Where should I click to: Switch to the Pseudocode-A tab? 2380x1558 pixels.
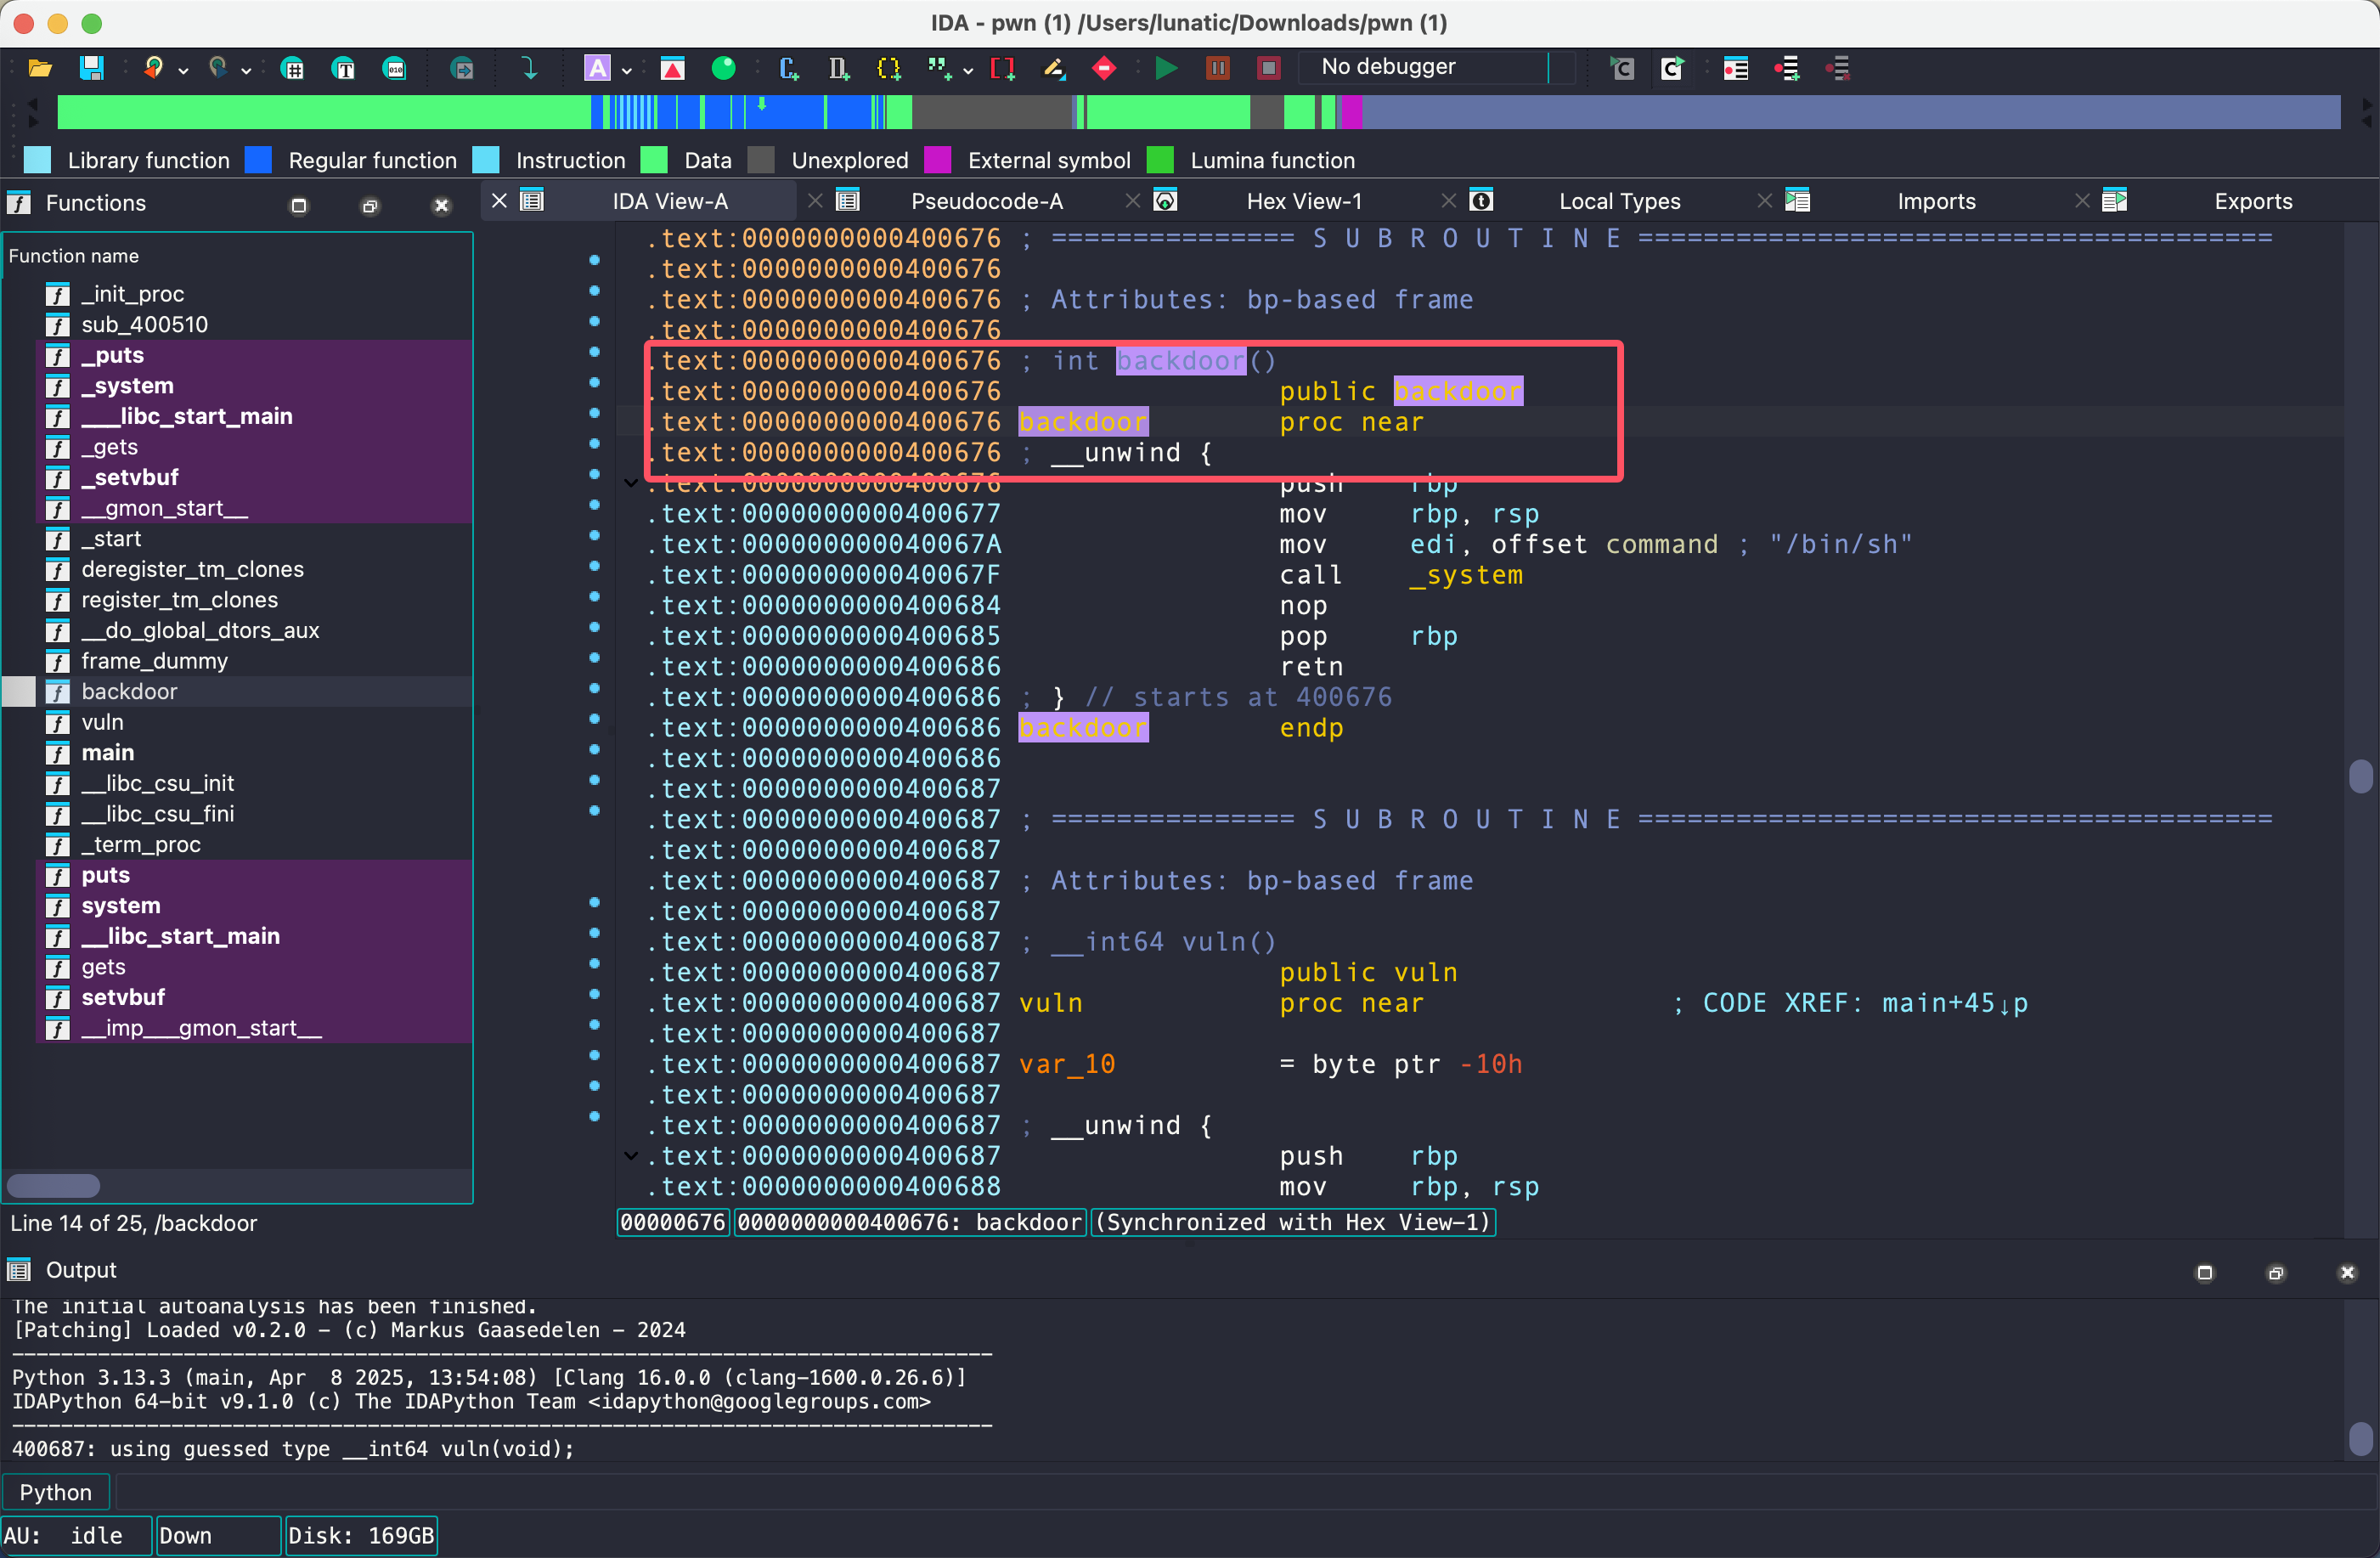pyautogui.click(x=985, y=201)
